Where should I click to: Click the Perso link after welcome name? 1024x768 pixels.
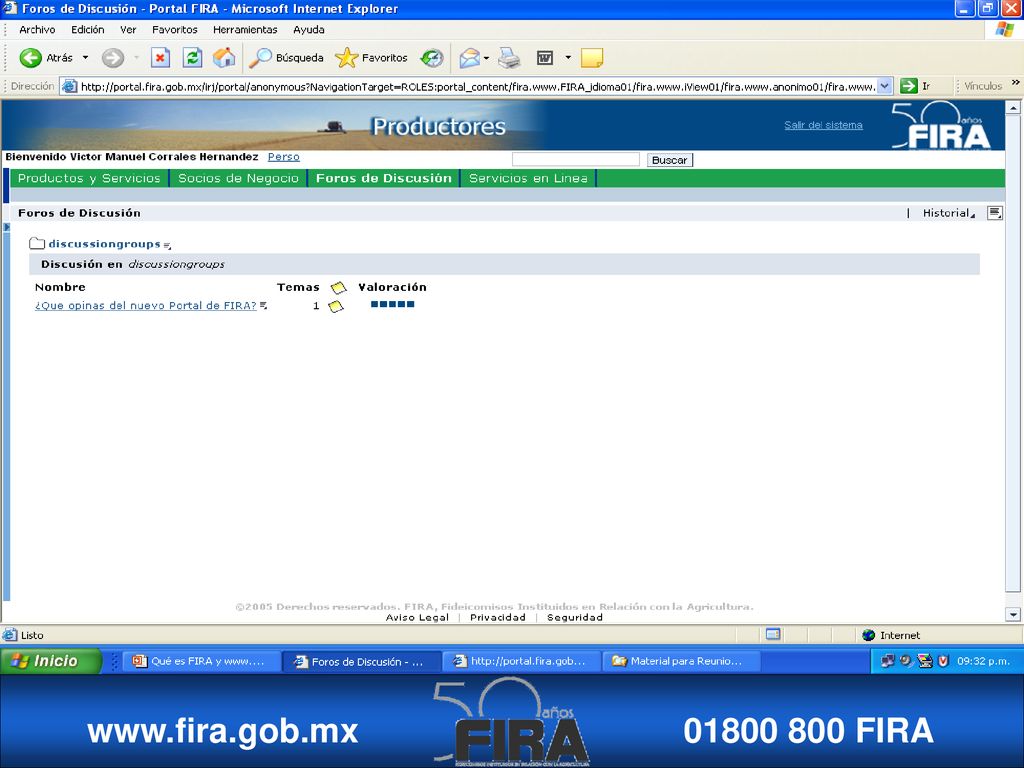[x=283, y=157]
